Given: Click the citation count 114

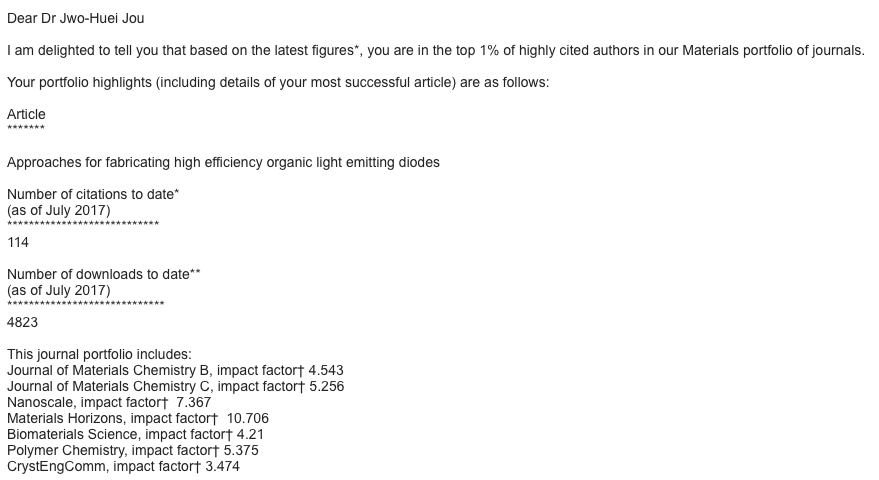Looking at the screenshot, I should (18, 242).
